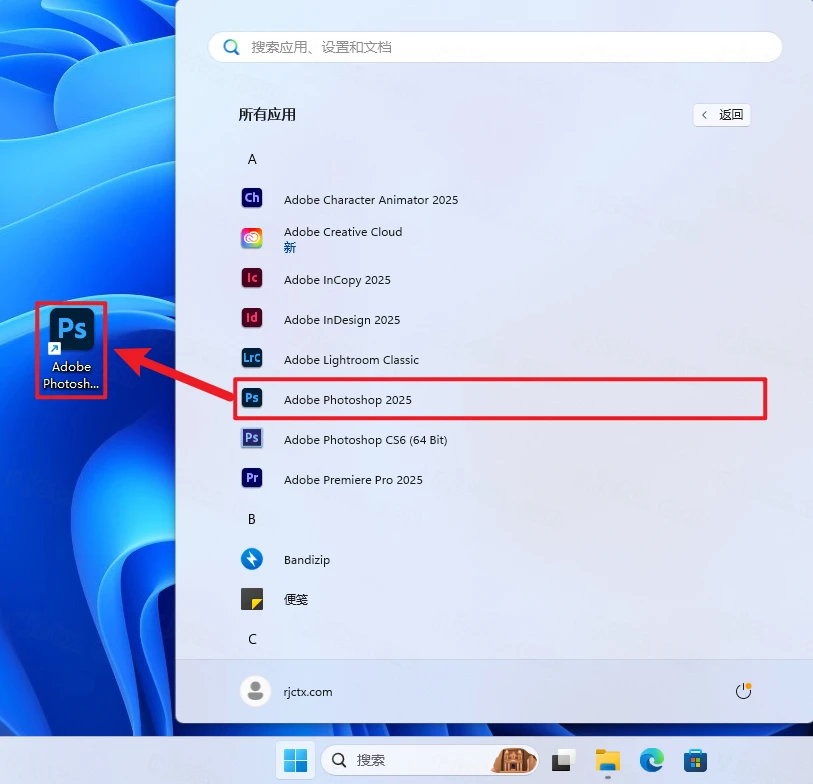Viewport: 813px width, 784px height.
Task: Click the 返回 back button
Action: 721,115
